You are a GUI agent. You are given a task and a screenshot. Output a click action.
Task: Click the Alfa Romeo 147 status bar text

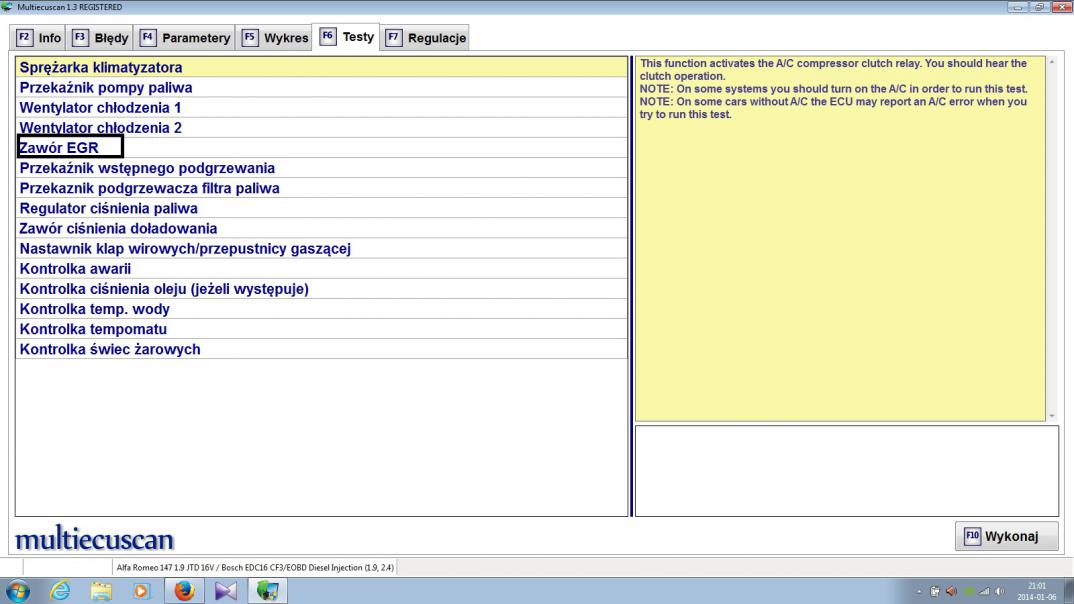click(255, 568)
